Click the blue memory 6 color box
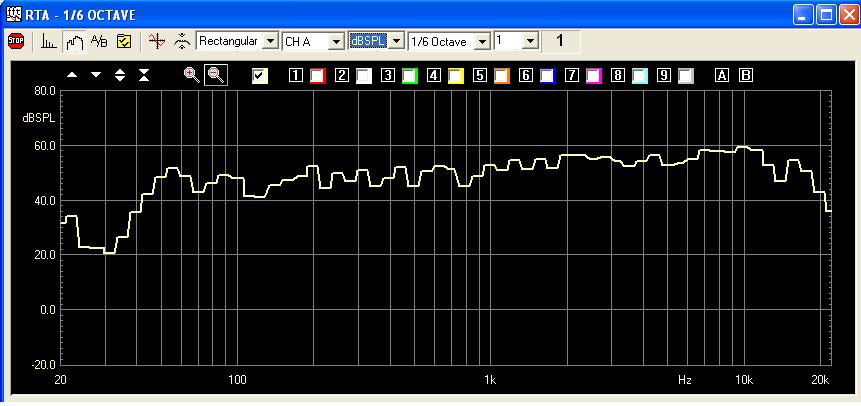 point(547,75)
